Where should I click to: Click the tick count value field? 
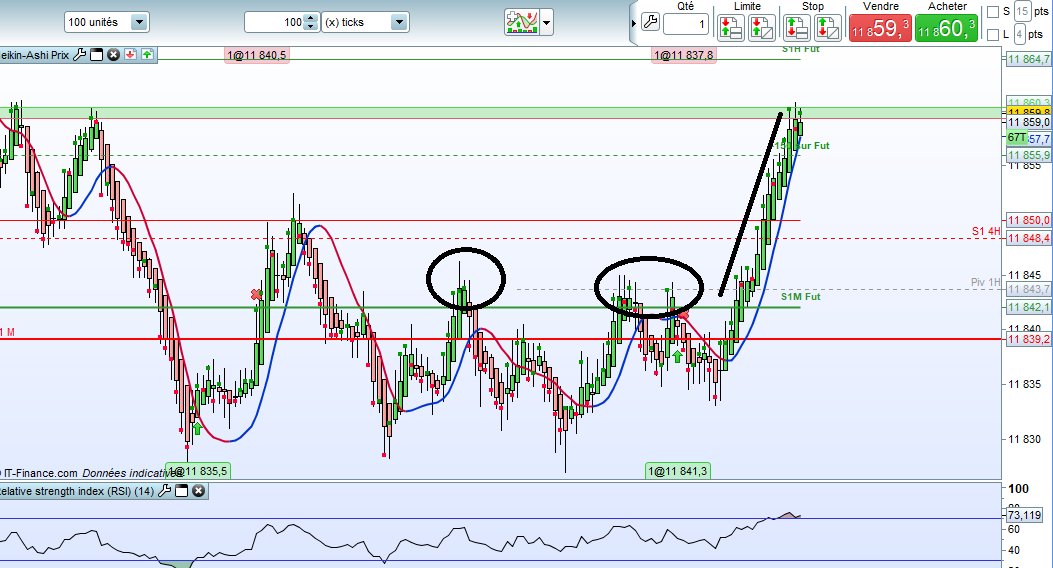[x=274, y=22]
